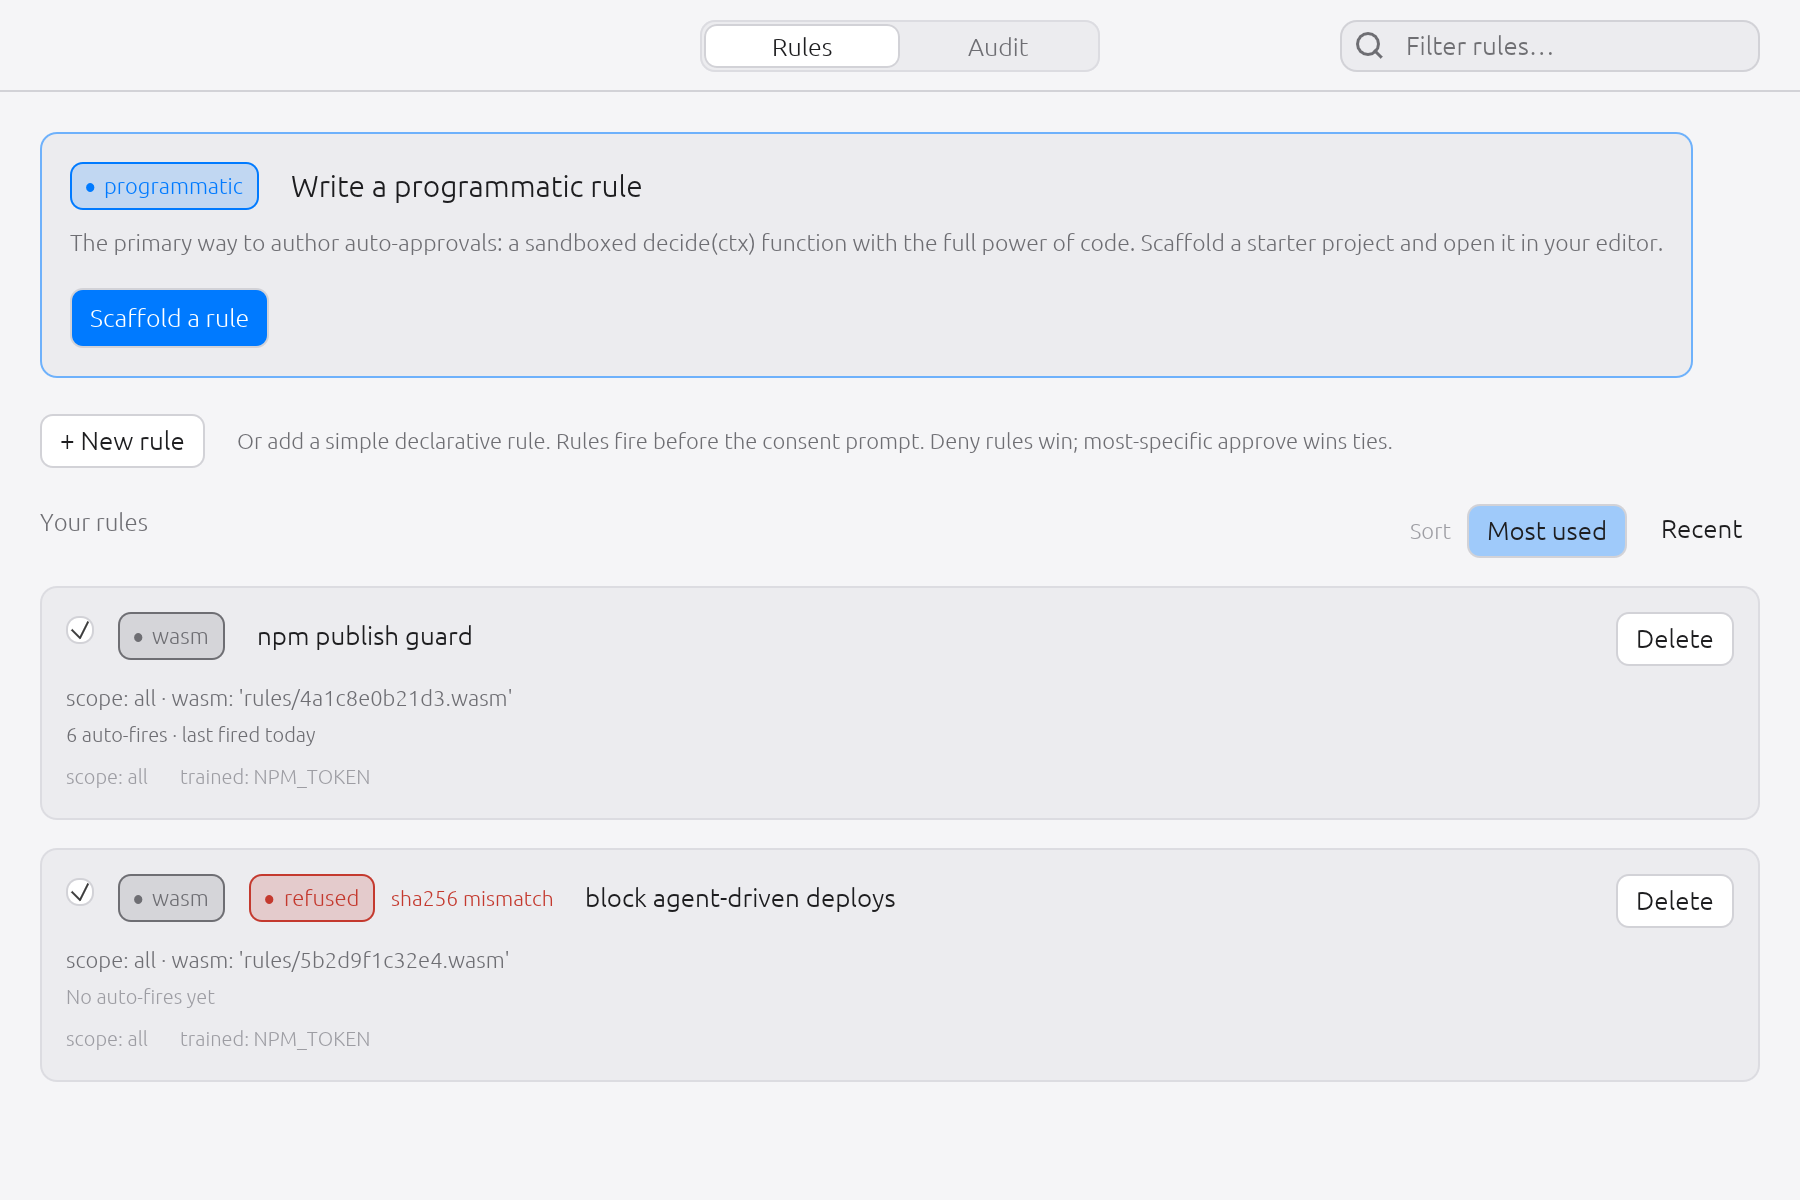Image resolution: width=1800 pixels, height=1200 pixels.
Task: Sort rules by Recent
Action: tap(1701, 530)
